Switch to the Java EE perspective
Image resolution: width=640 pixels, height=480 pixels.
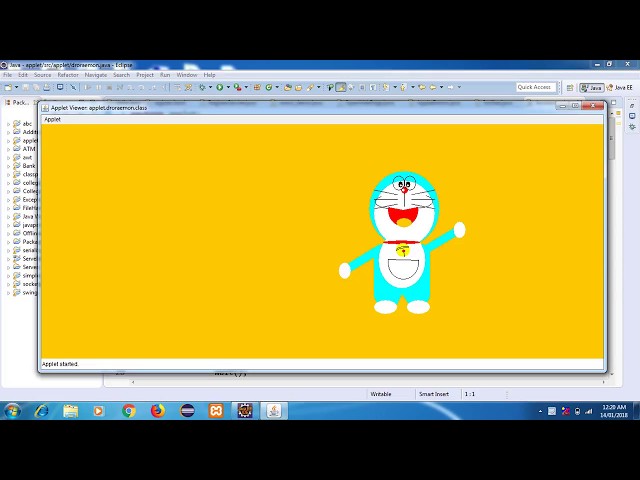(x=620, y=88)
